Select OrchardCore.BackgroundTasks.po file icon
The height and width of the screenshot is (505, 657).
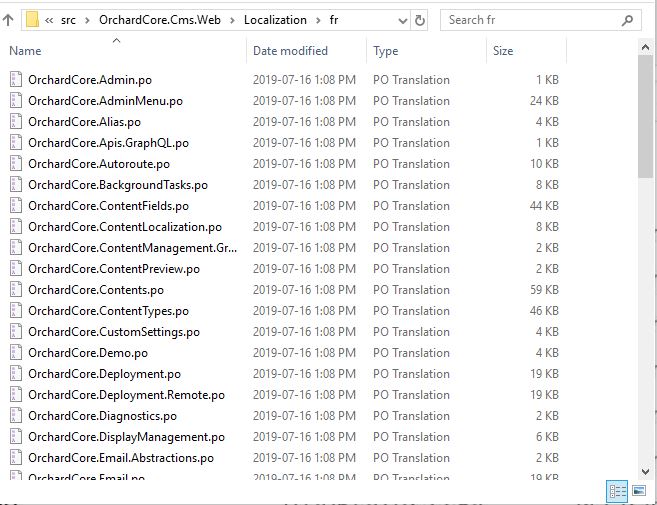pyautogui.click(x=16, y=184)
